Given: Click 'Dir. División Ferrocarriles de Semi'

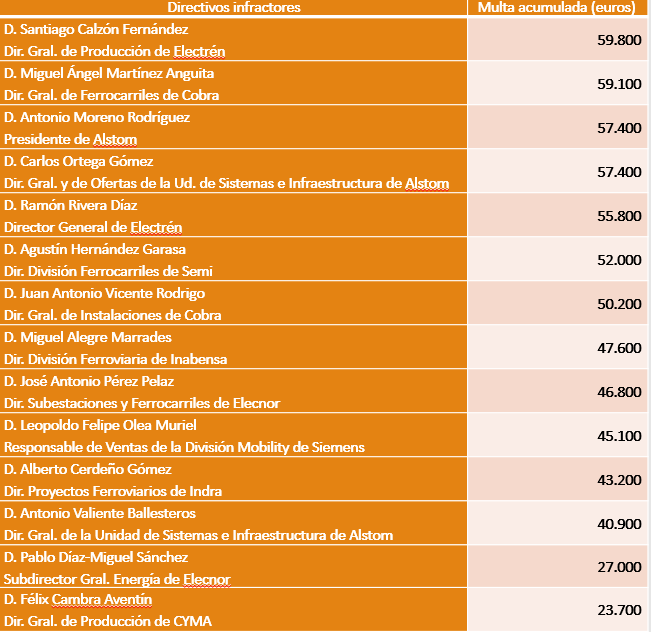Looking at the screenshot, I should click(x=108, y=272).
